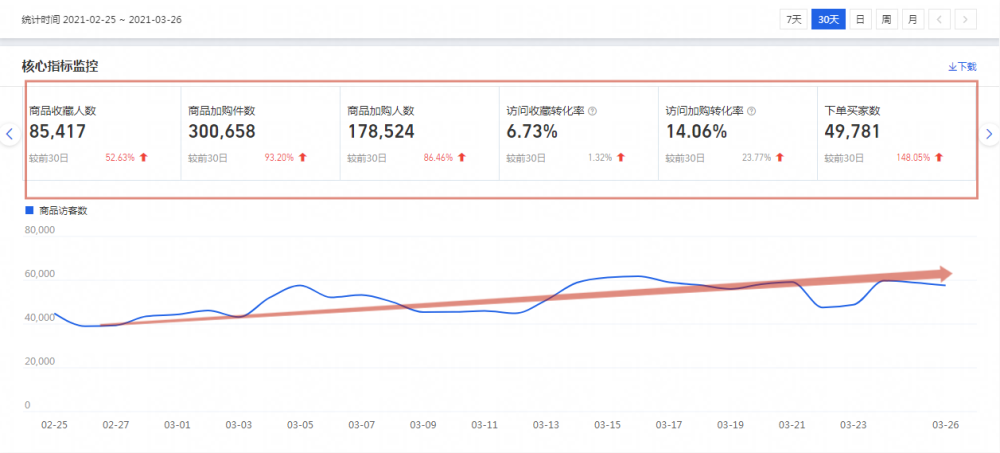Select the 7天 time range button

click(794, 19)
